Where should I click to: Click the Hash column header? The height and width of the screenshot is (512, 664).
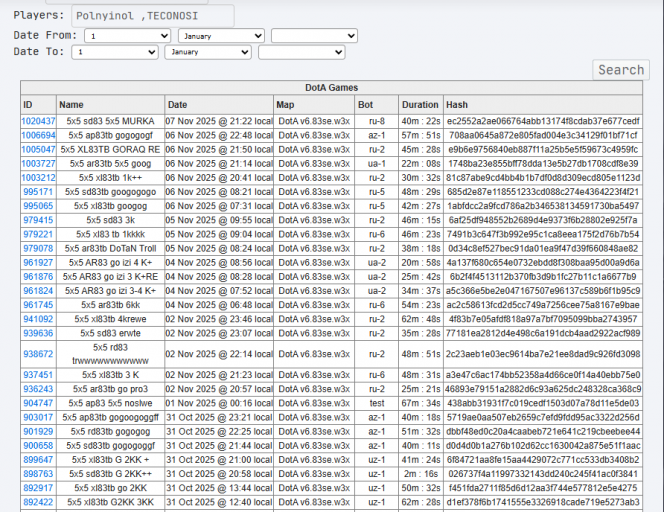pyautogui.click(x=543, y=105)
